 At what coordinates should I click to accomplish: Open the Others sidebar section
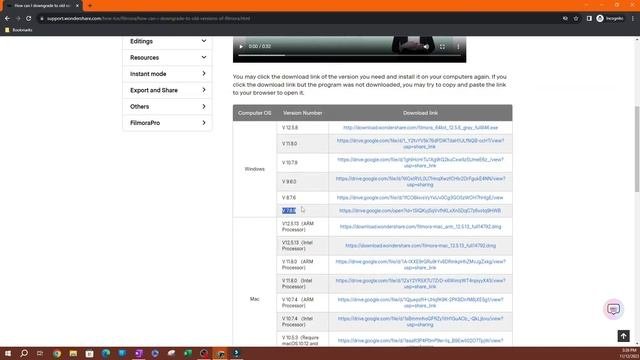click(167, 107)
